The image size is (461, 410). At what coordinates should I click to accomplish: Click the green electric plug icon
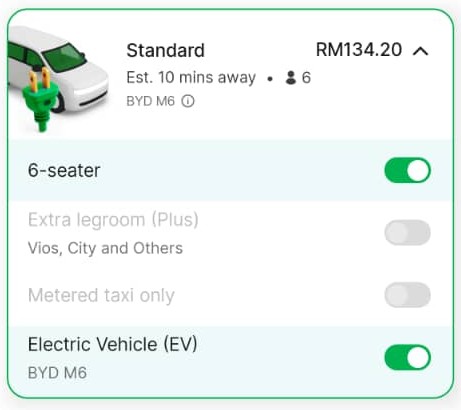[x=40, y=100]
